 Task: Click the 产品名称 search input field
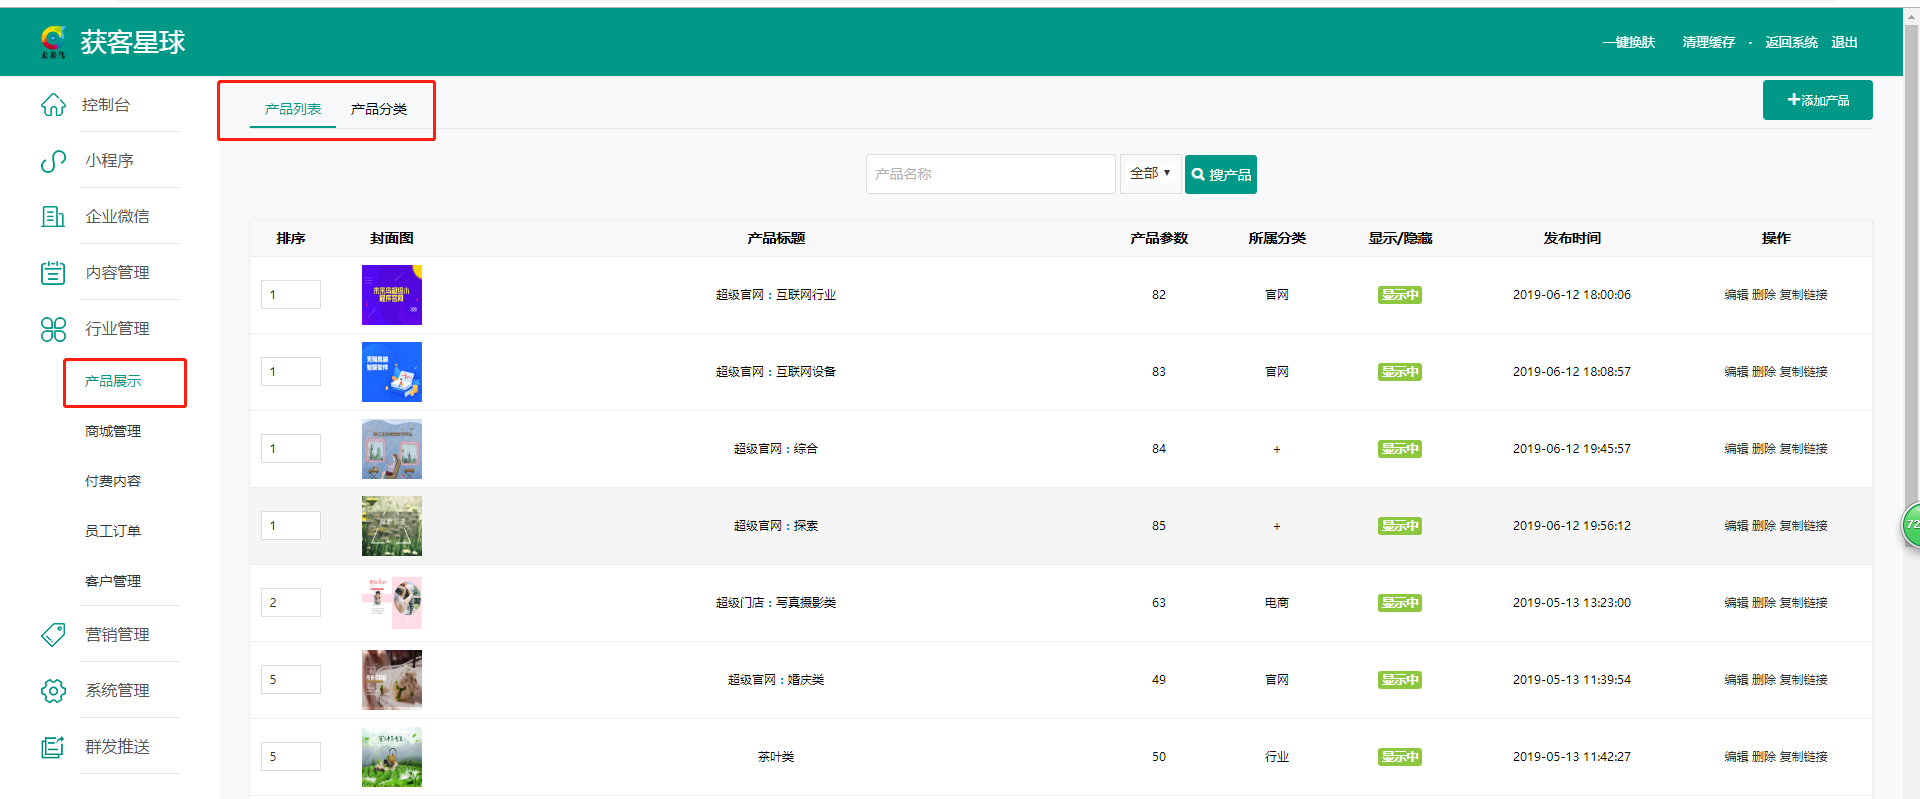990,174
